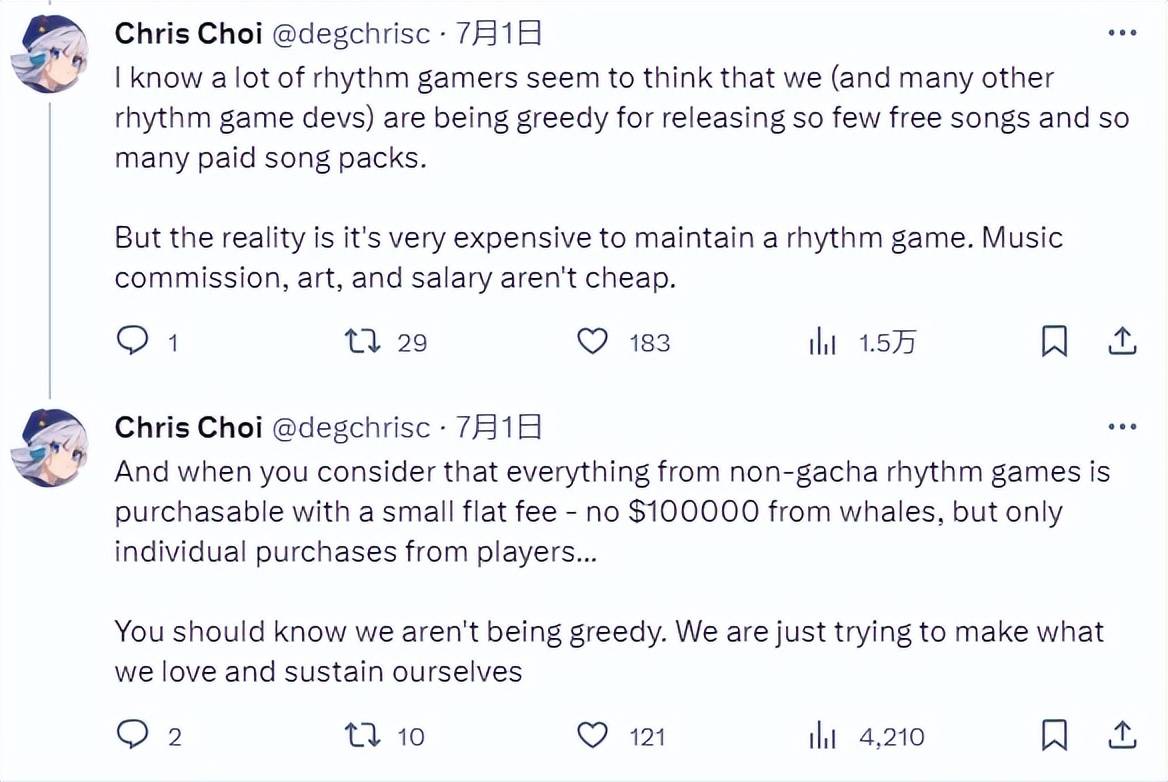This screenshot has width=1168, height=782.
Task: Reply to the first tweet about greedy devs
Action: [x=133, y=342]
